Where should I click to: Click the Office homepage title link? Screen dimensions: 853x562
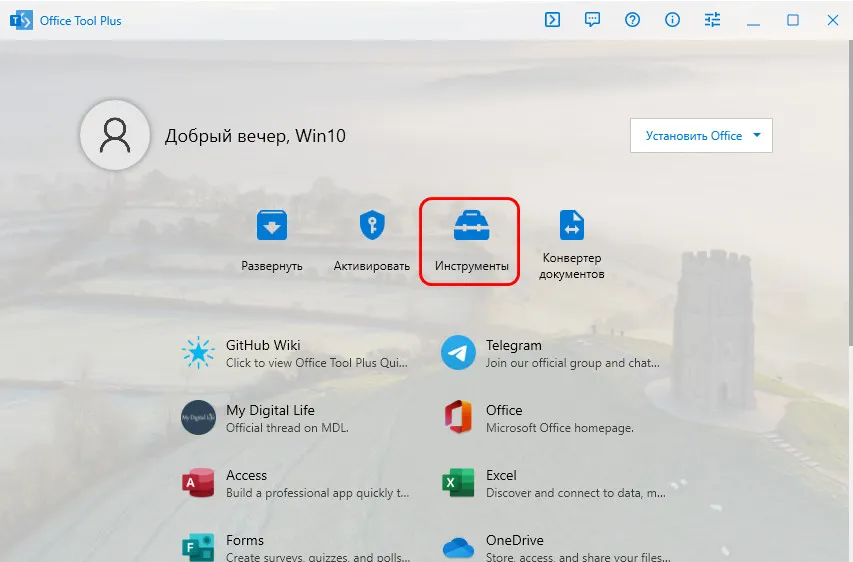[x=504, y=410]
